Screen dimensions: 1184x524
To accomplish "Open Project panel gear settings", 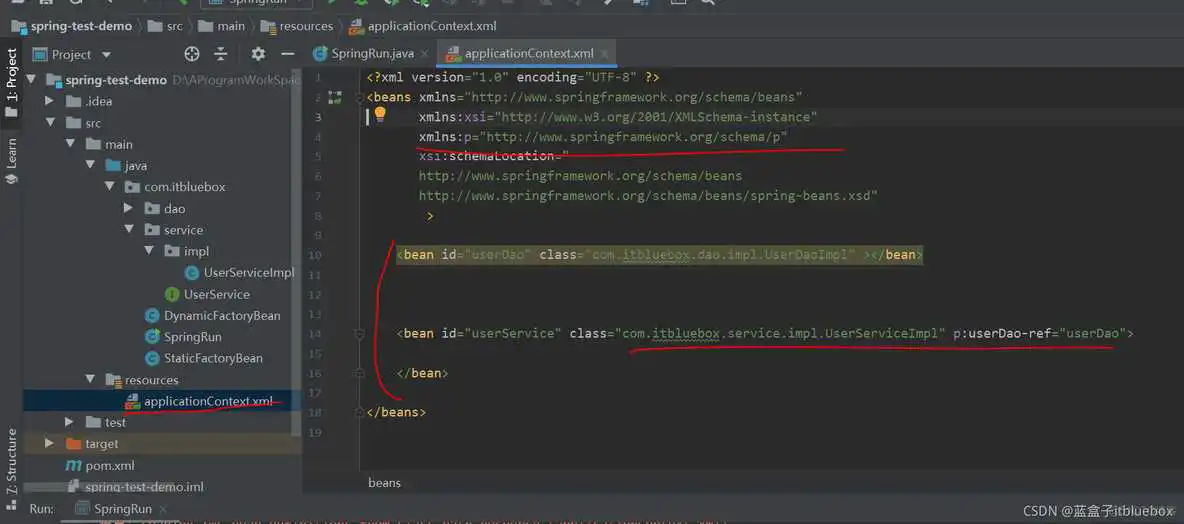I will point(258,54).
